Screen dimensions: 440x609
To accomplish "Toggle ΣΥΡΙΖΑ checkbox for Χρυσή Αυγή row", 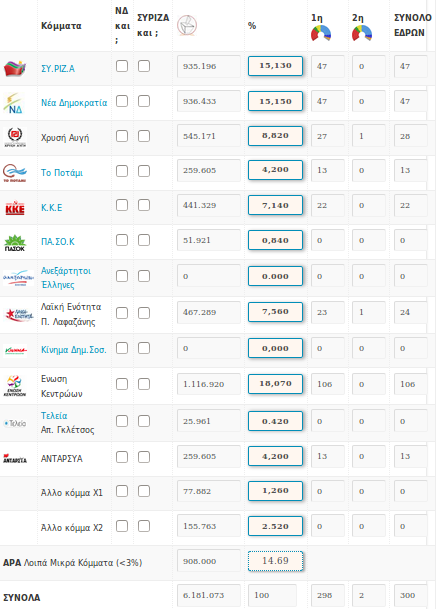I will 144,136.
